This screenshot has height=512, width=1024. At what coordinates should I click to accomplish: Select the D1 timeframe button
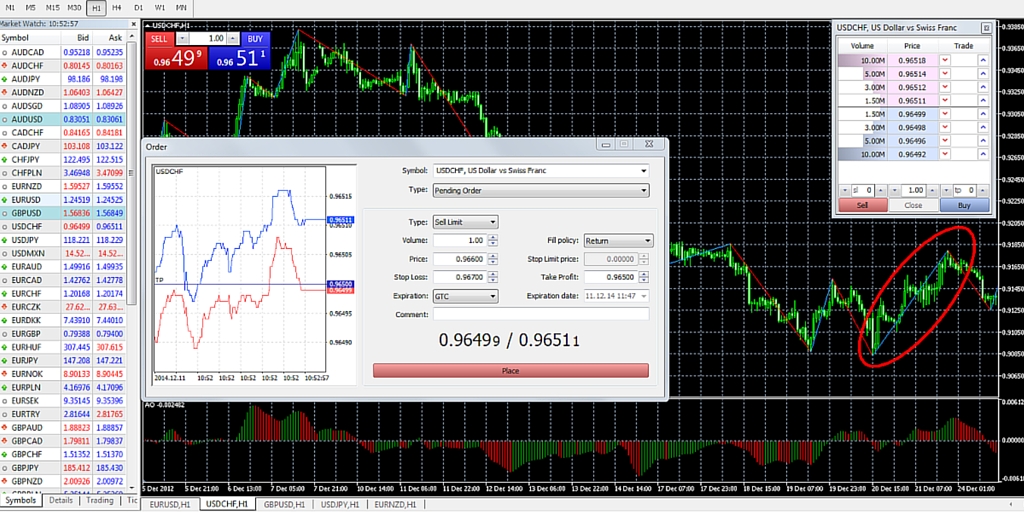[x=138, y=8]
